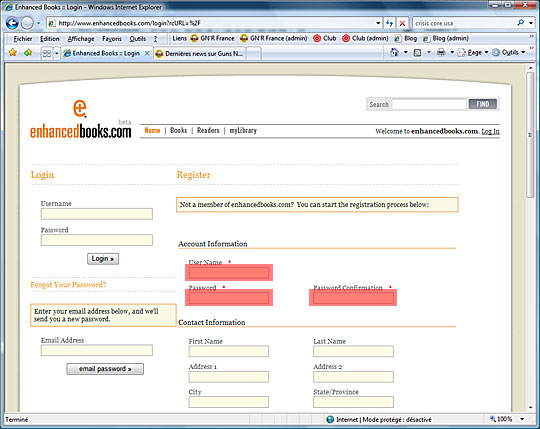540x429 pixels.
Task: Click the Email Address field
Action: tap(96, 350)
